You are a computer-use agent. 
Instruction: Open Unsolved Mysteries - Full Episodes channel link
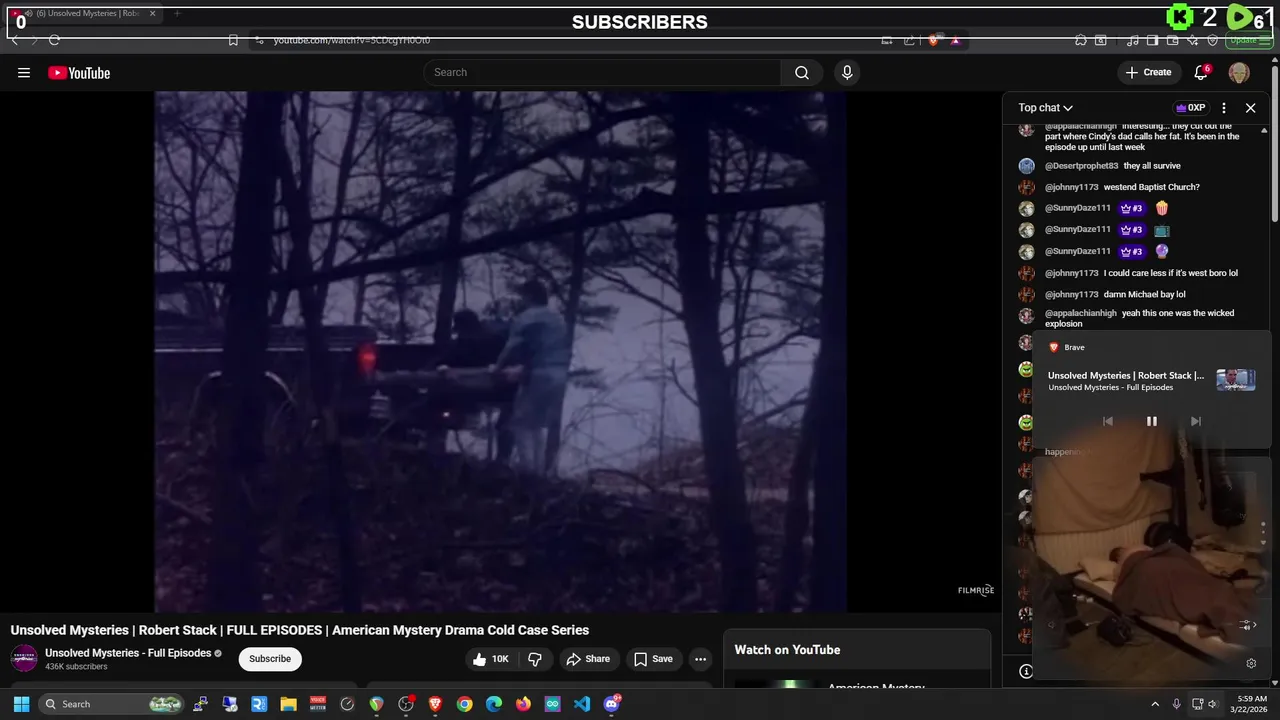click(128, 653)
